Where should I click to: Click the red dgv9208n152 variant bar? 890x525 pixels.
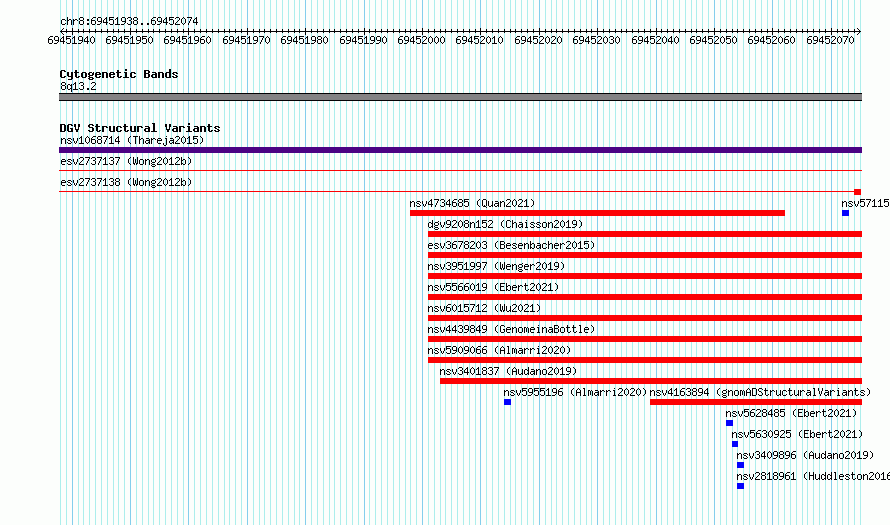coord(645,234)
